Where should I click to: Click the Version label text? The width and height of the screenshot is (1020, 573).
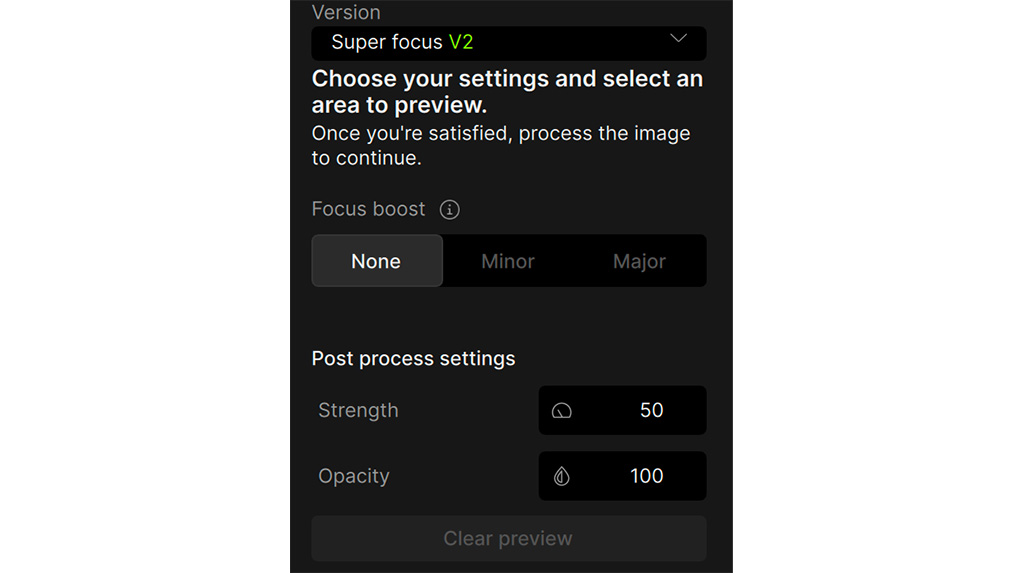point(346,12)
